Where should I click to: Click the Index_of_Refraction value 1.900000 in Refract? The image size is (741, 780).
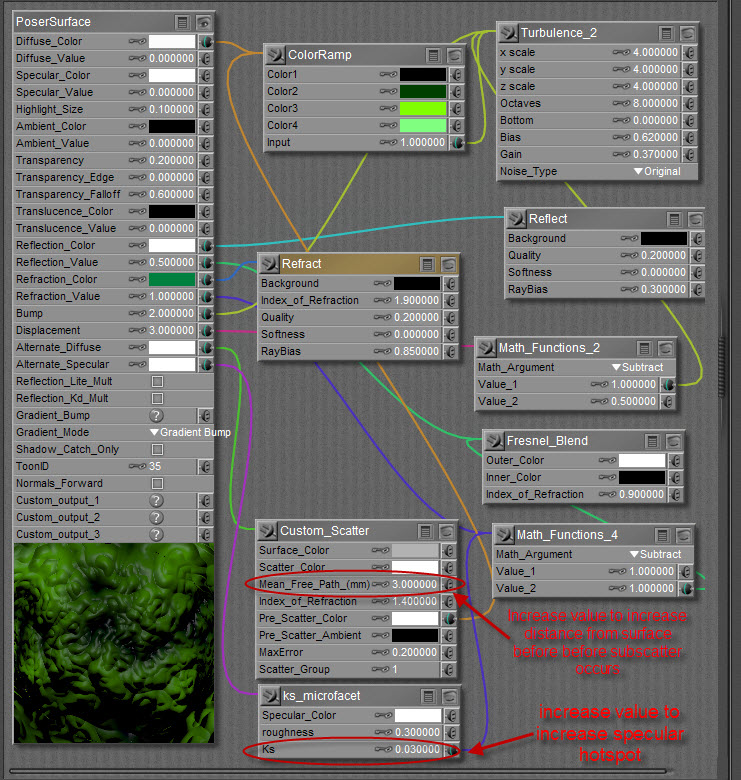point(417,300)
